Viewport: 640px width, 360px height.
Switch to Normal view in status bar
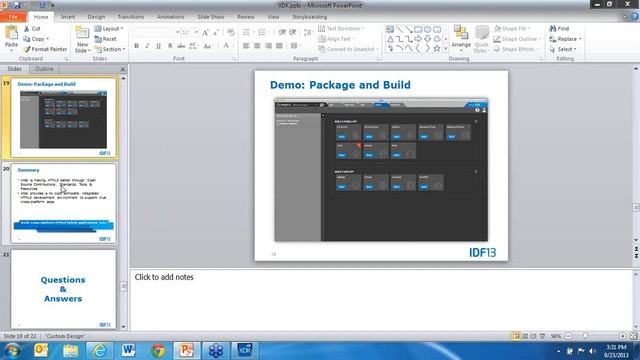click(x=516, y=336)
